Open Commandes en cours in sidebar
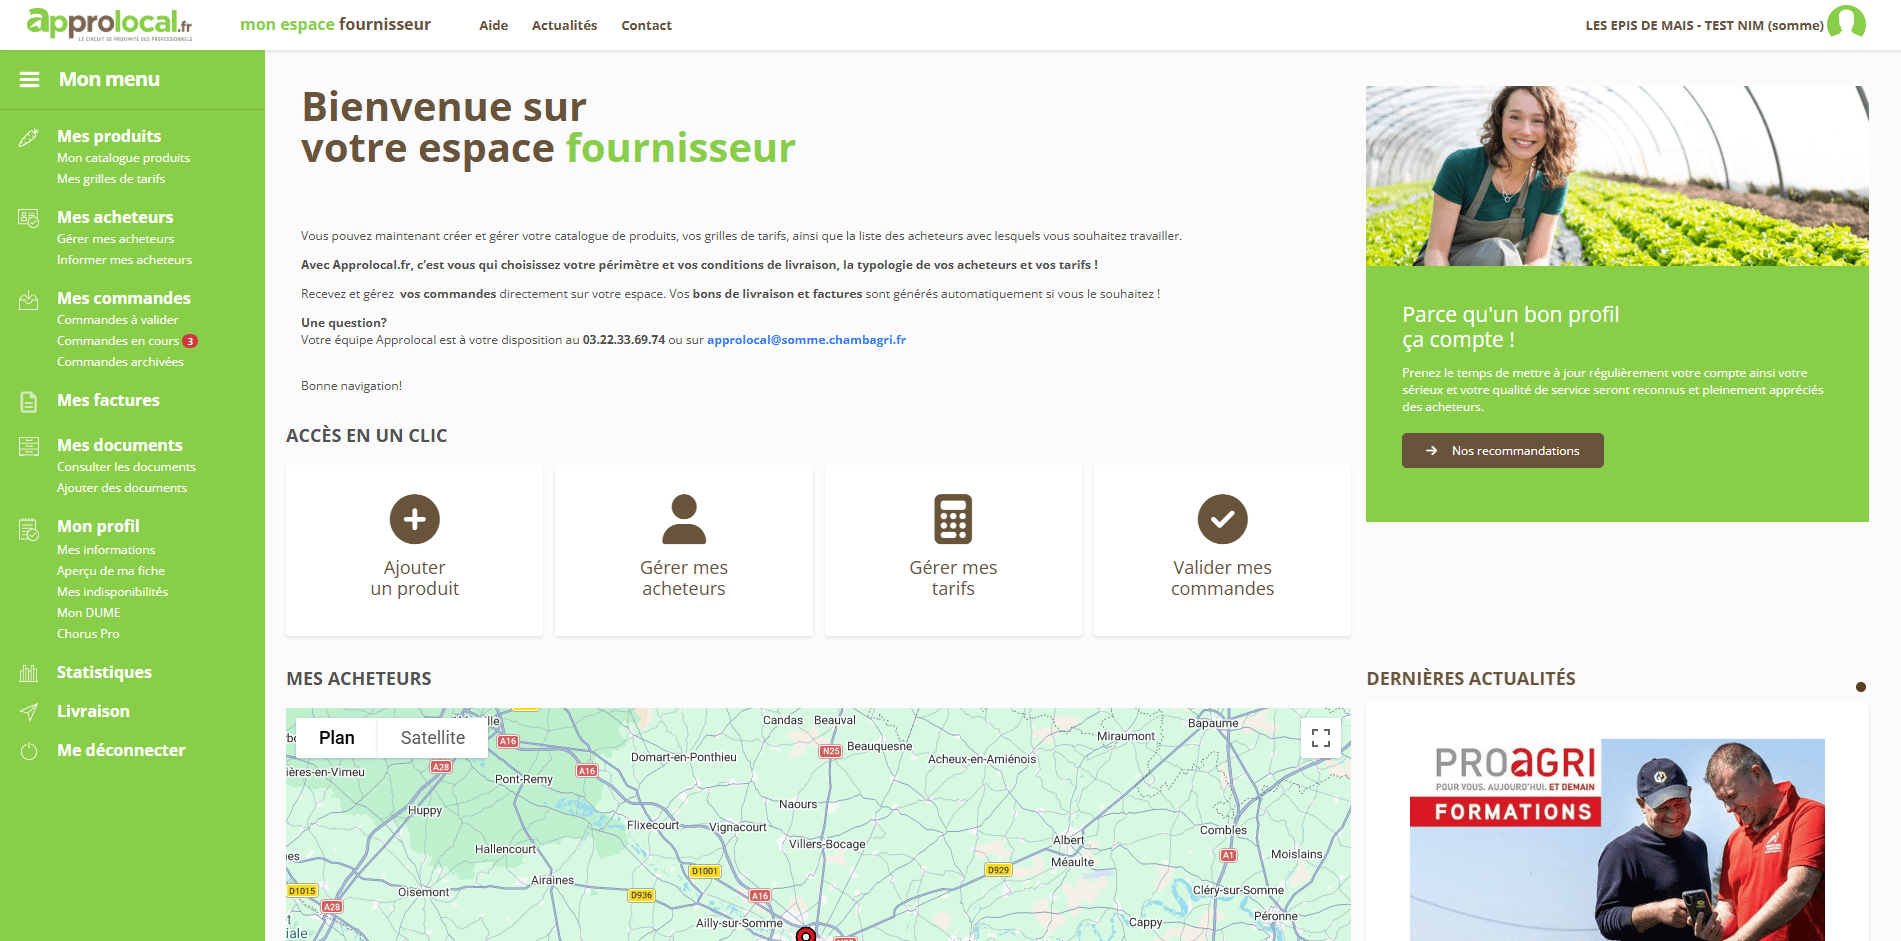The height and width of the screenshot is (941, 1901). click(x=118, y=341)
